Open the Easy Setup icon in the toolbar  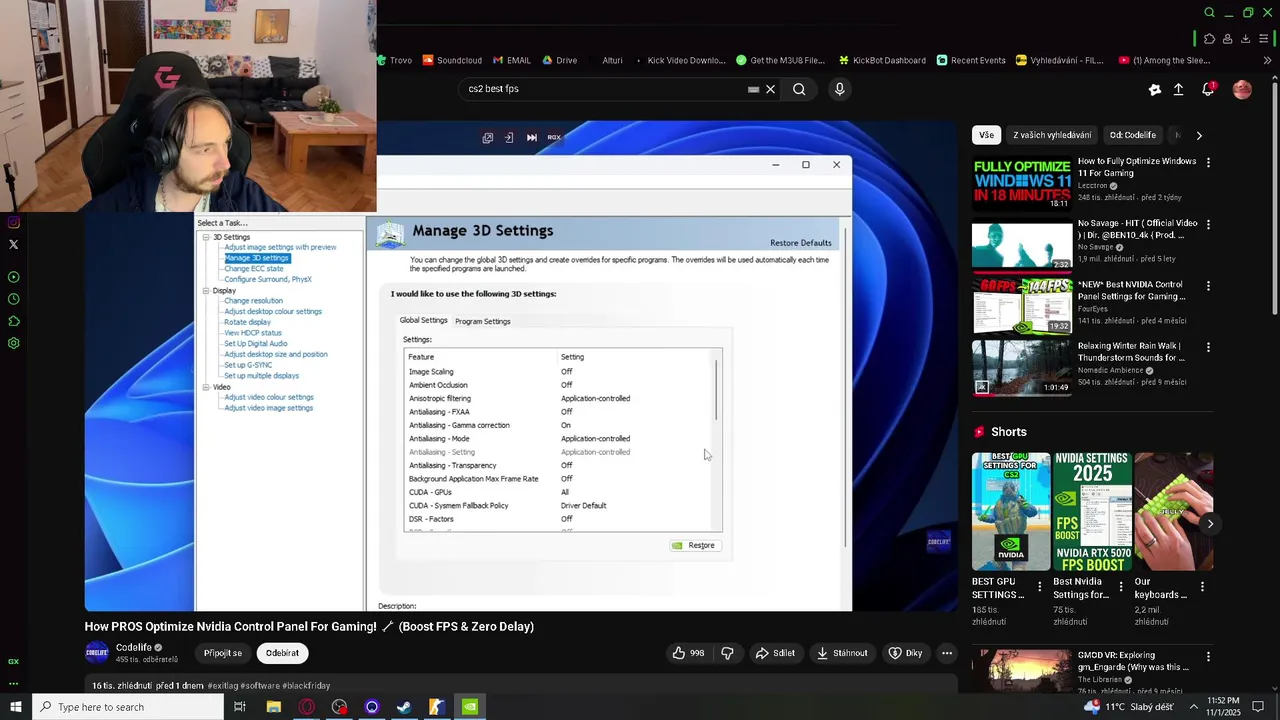coord(1264,39)
